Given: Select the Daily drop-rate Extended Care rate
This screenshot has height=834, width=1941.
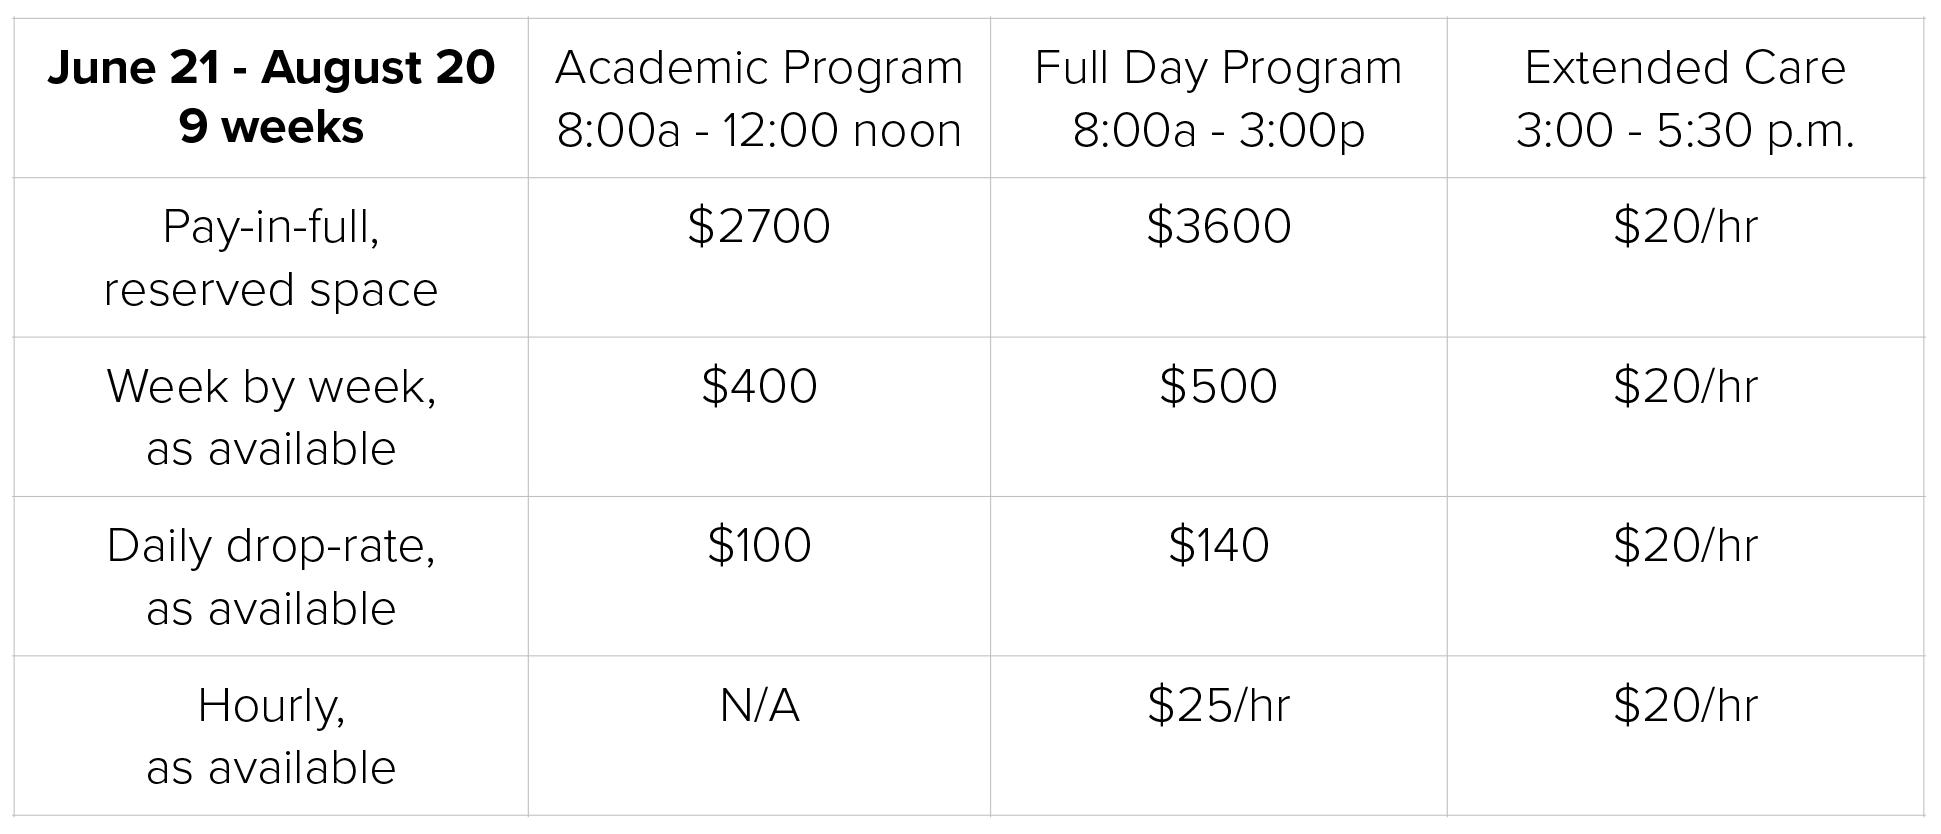Looking at the screenshot, I should pyautogui.click(x=1685, y=545).
